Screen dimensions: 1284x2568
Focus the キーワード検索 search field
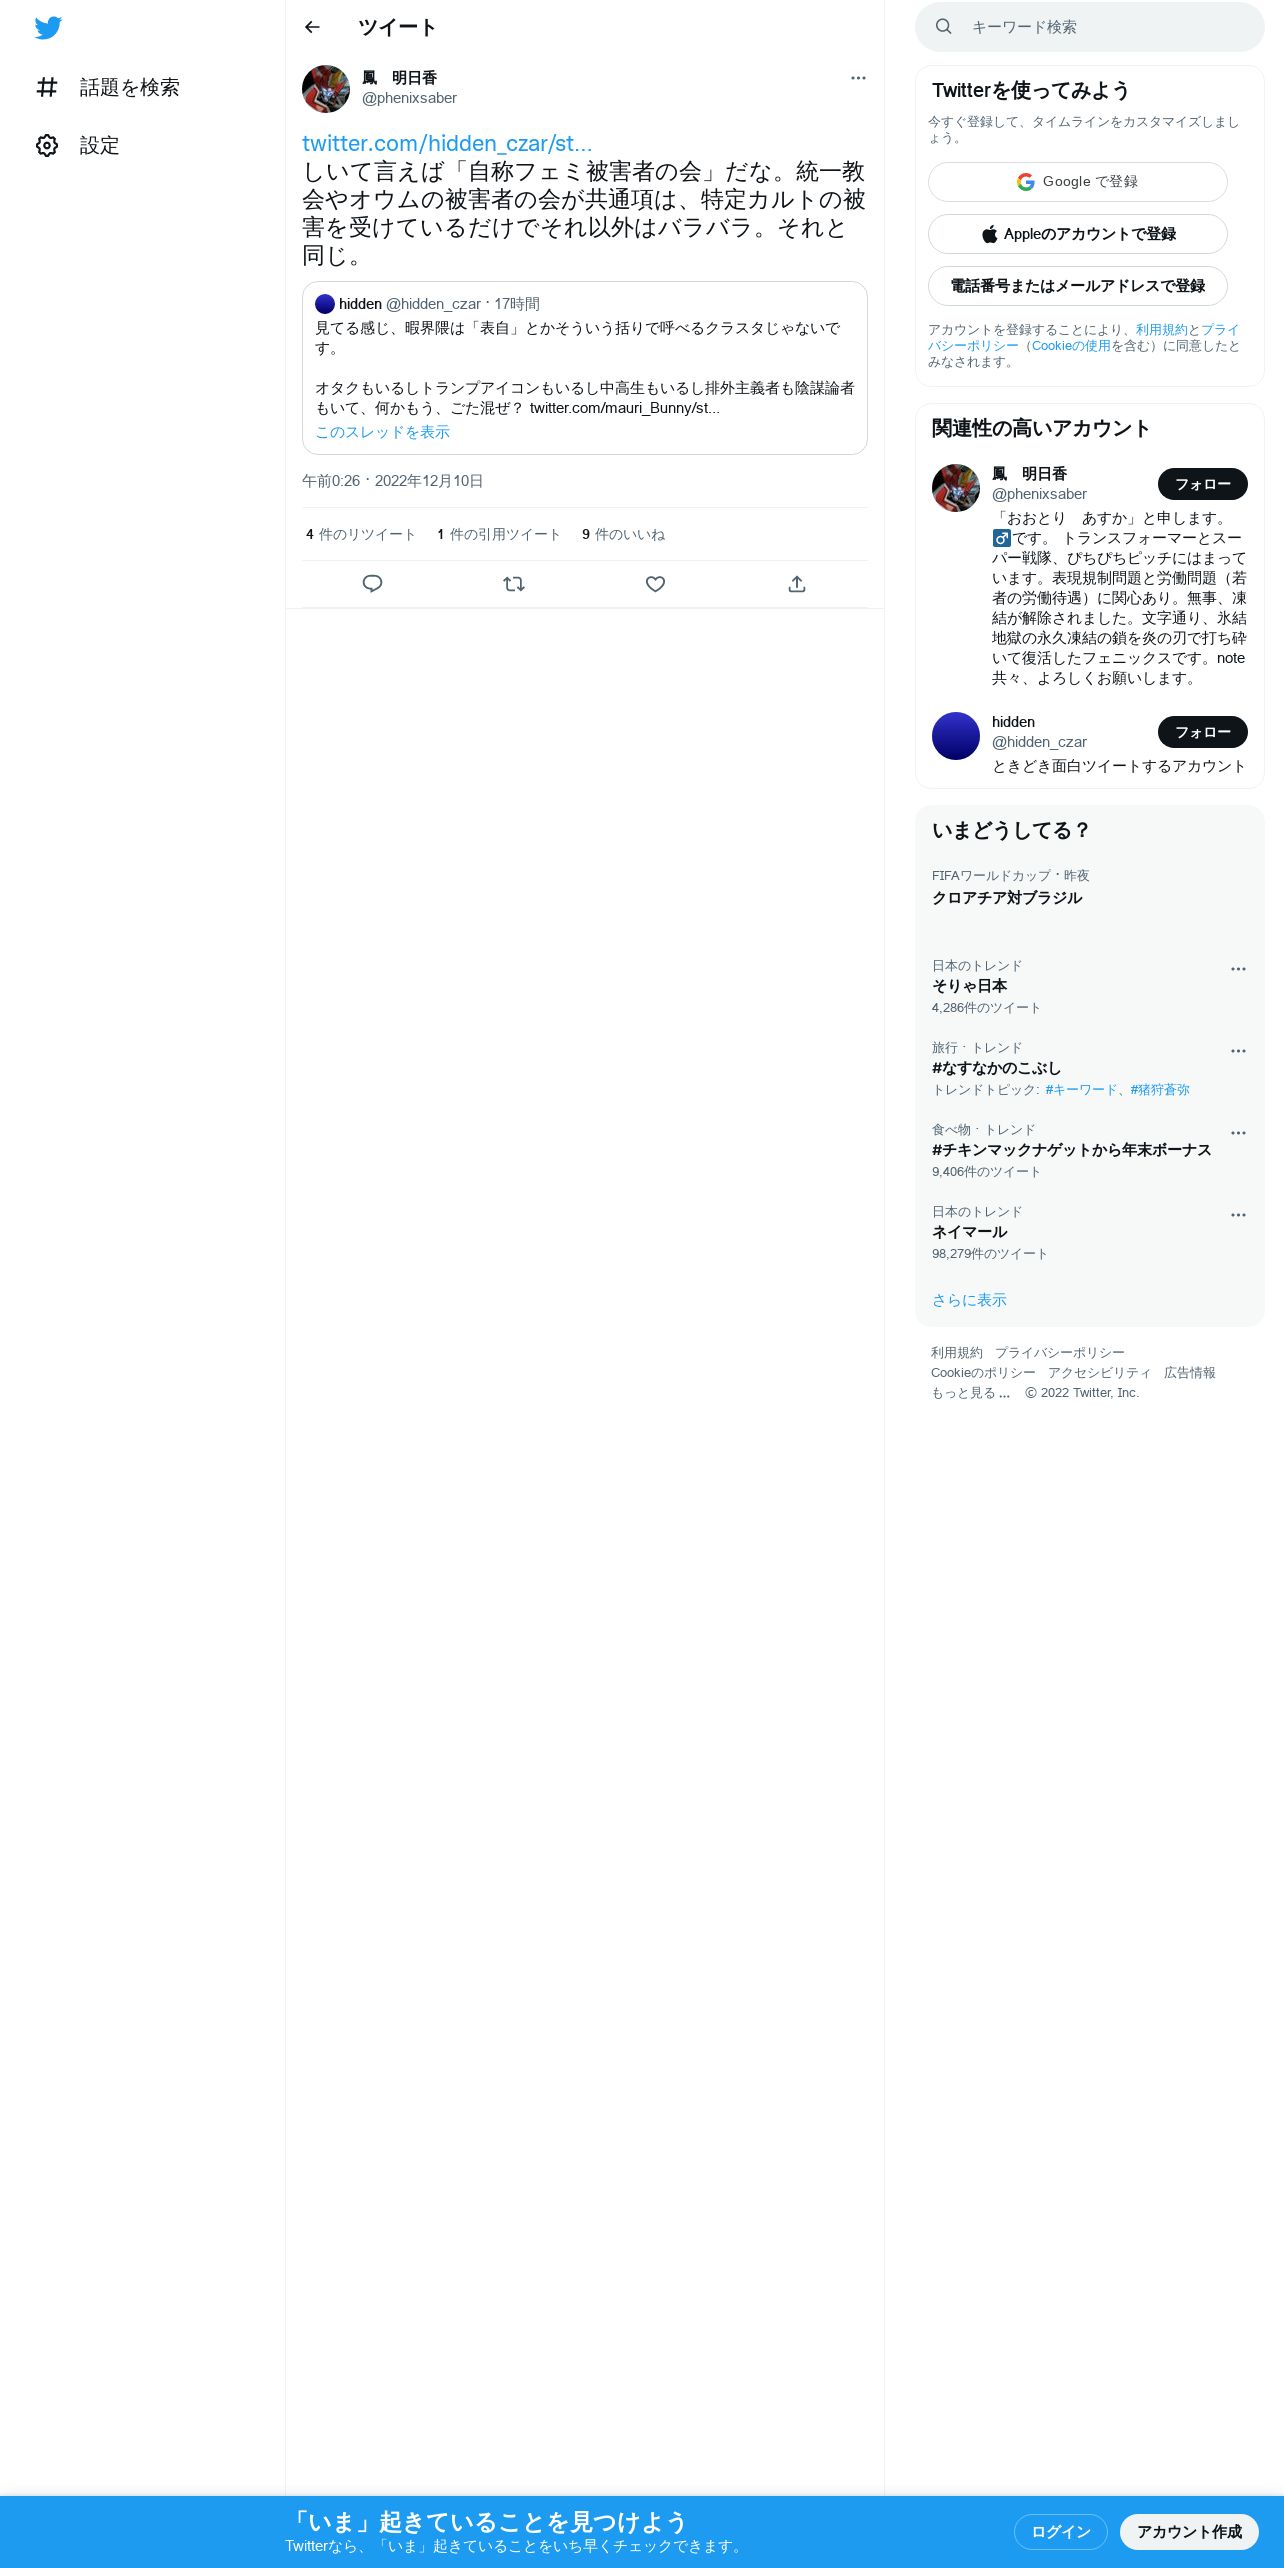click(x=1090, y=27)
